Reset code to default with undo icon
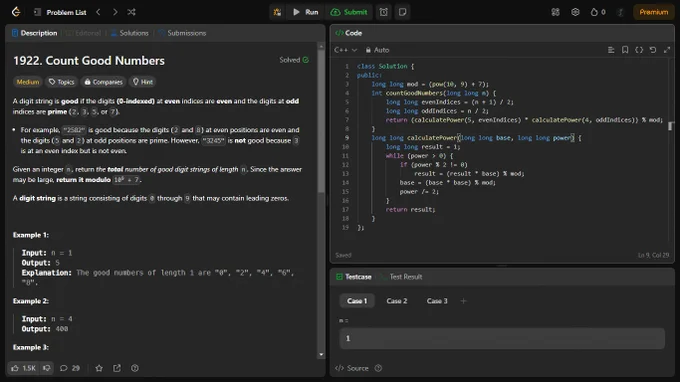680x382 pixels. point(653,50)
